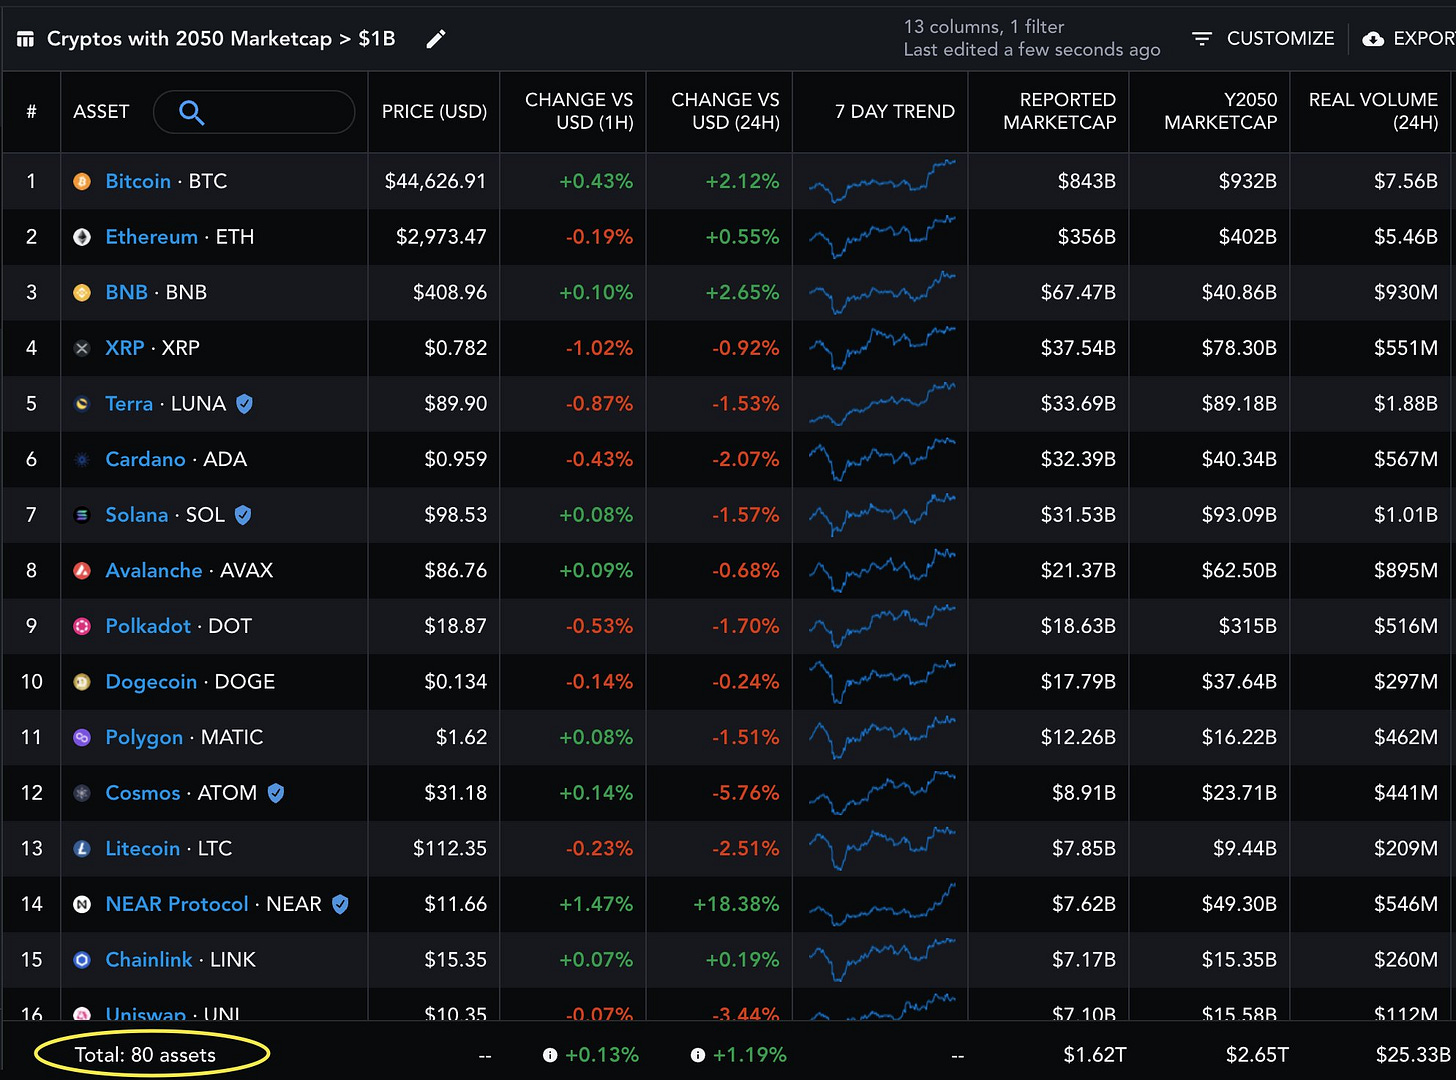The width and height of the screenshot is (1456, 1080).
Task: Click the 7 DAY TREND column header
Action: click(x=895, y=112)
